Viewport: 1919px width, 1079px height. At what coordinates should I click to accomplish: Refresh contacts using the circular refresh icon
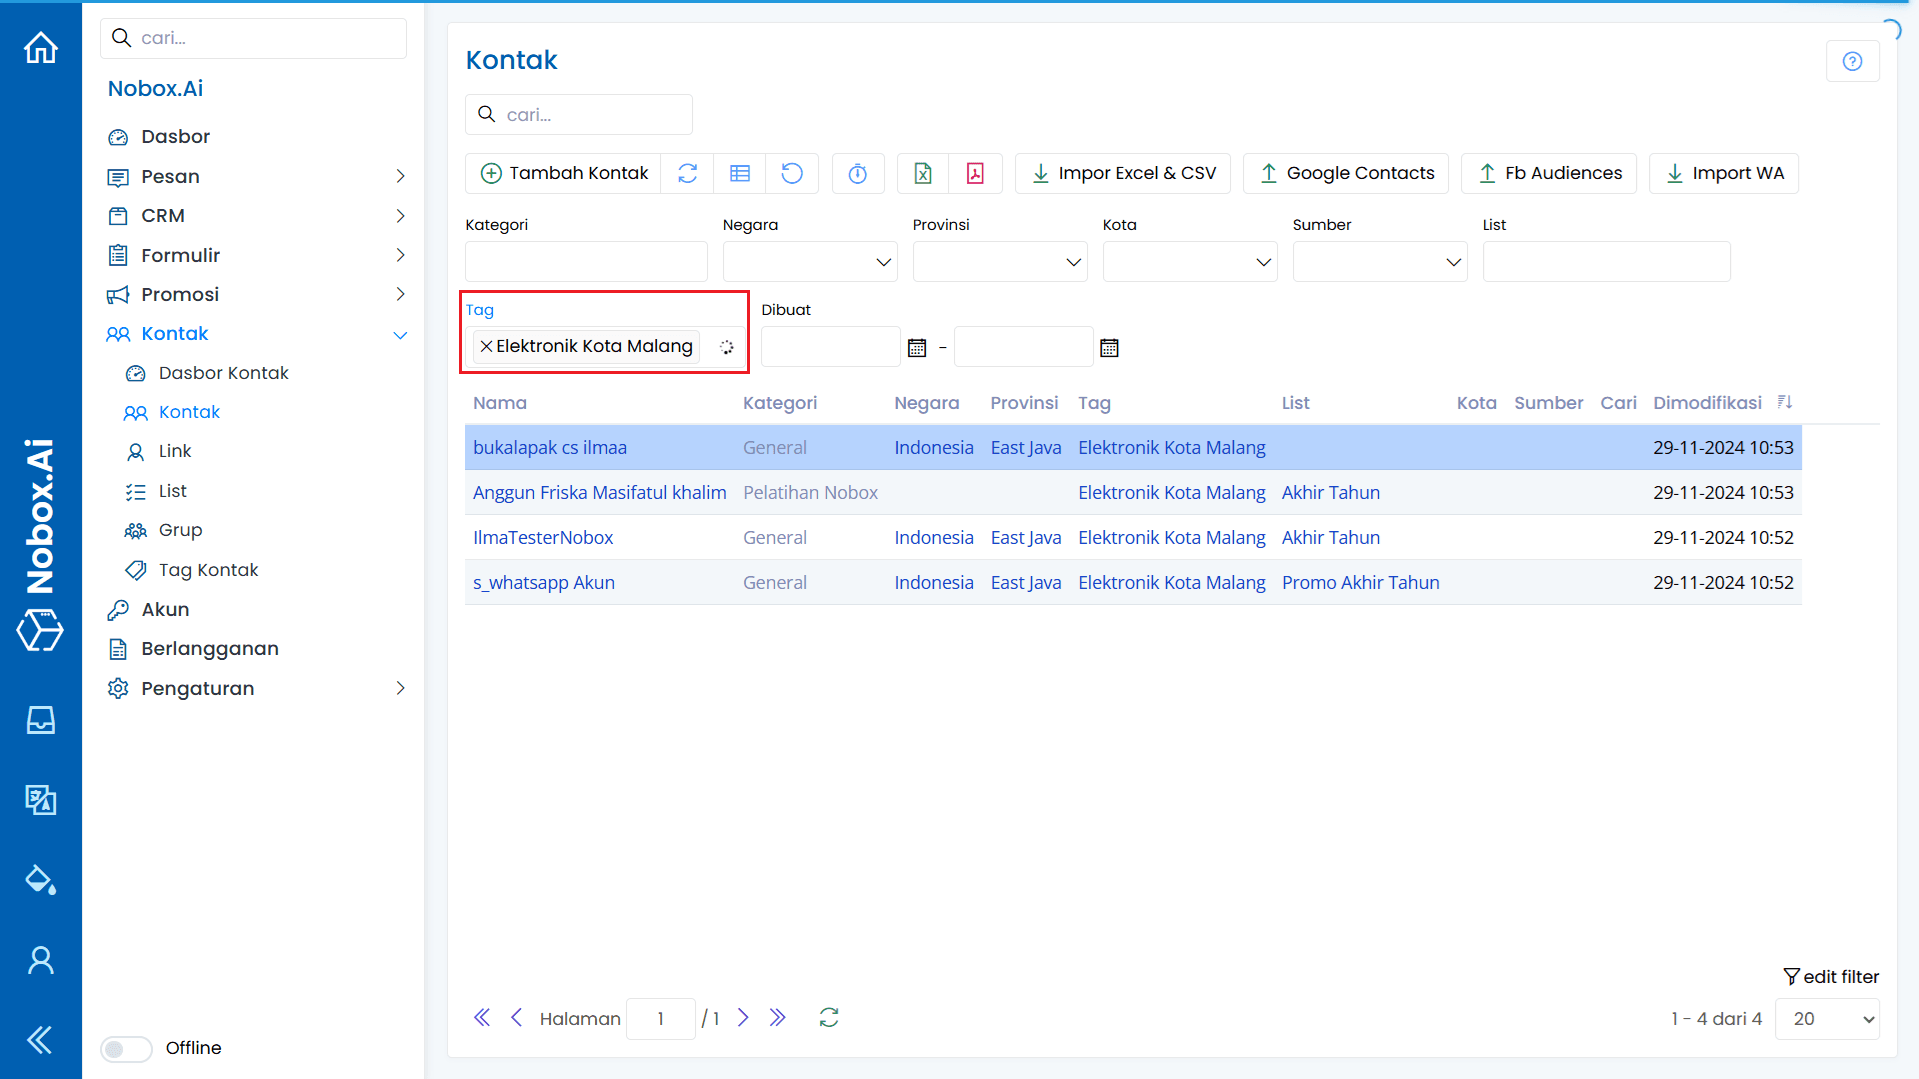[688, 173]
